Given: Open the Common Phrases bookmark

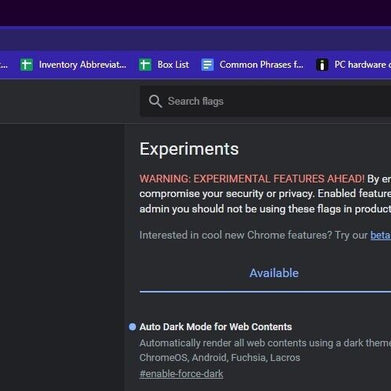Looking at the screenshot, I should (252, 64).
